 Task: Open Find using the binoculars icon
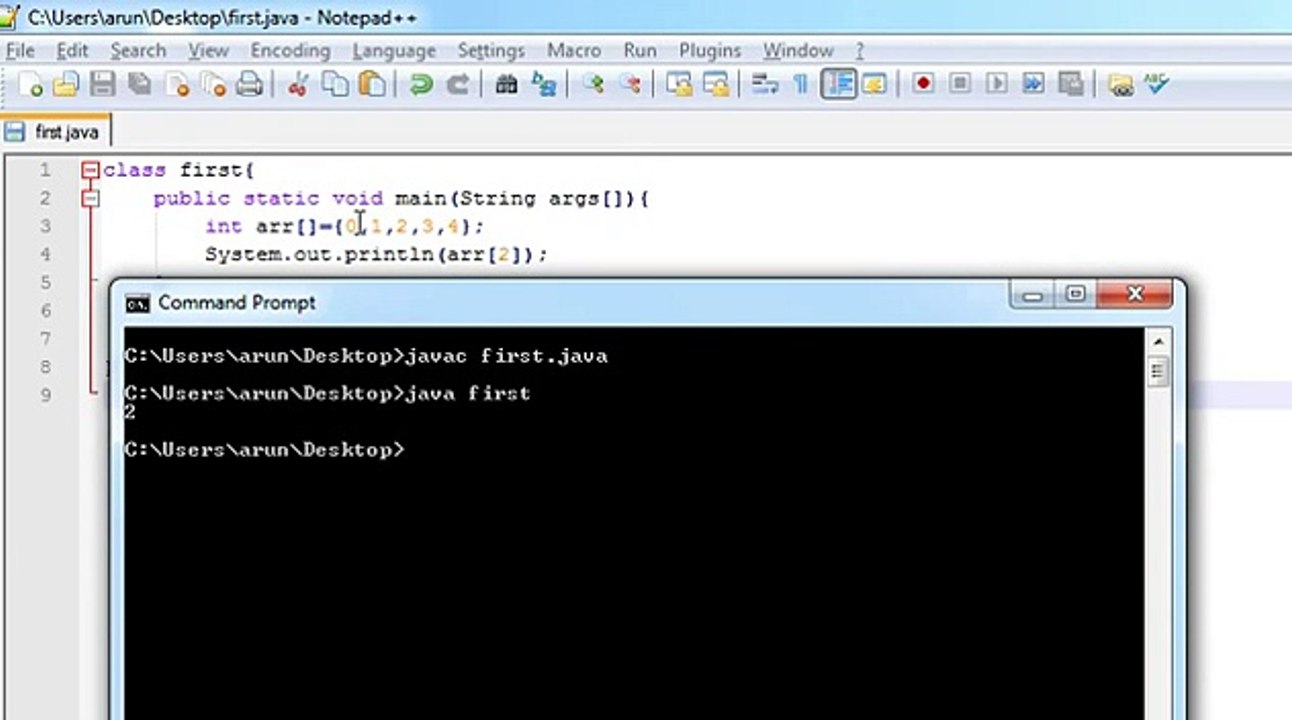506,85
